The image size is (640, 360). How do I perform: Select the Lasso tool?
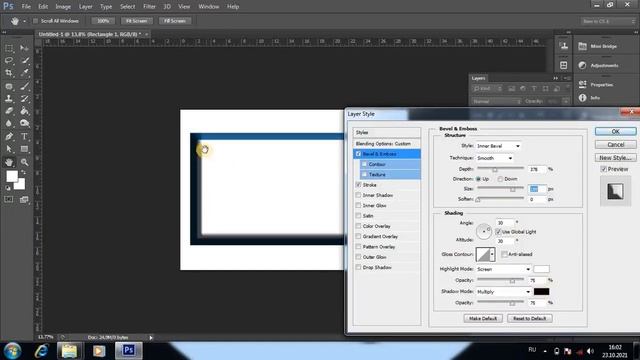click(x=9, y=60)
